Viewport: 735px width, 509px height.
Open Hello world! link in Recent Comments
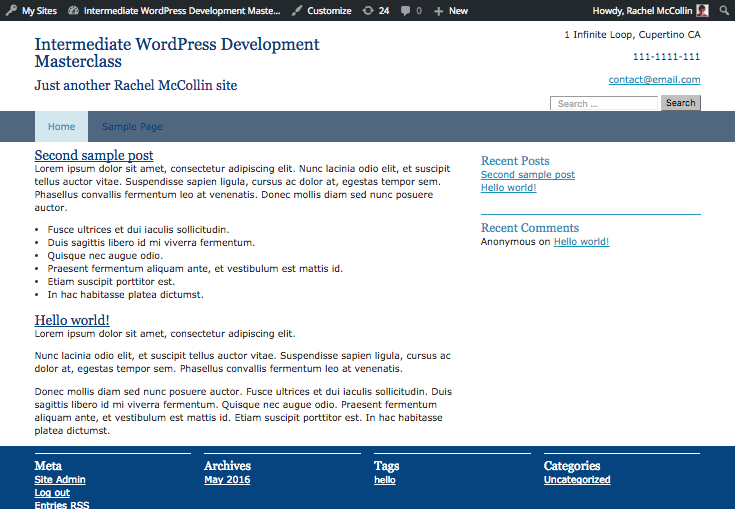click(581, 241)
